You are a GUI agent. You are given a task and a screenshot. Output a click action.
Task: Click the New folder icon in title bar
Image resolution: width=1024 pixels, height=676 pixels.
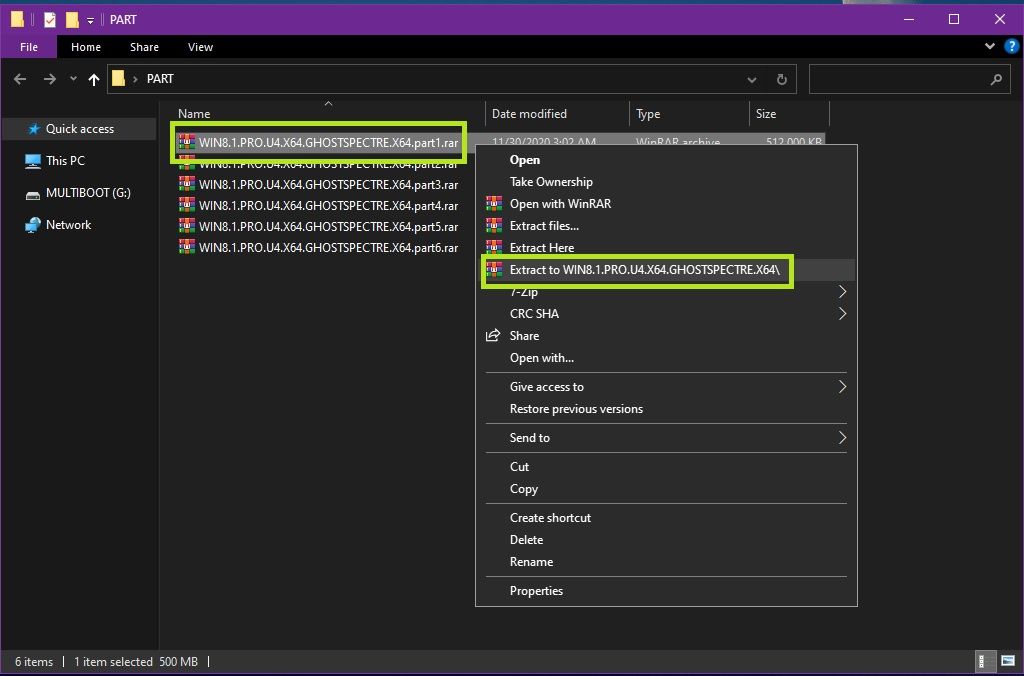tap(72, 20)
